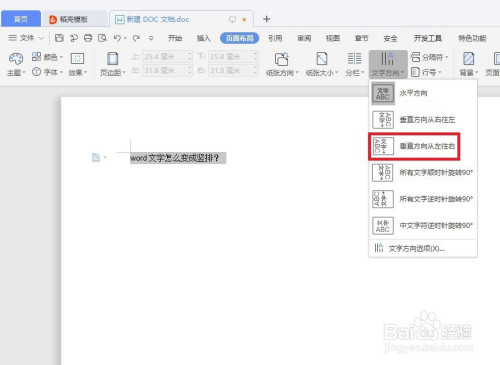Expand the 文件 menu chevron
Screen dimensions: 500x365
click(x=41, y=38)
